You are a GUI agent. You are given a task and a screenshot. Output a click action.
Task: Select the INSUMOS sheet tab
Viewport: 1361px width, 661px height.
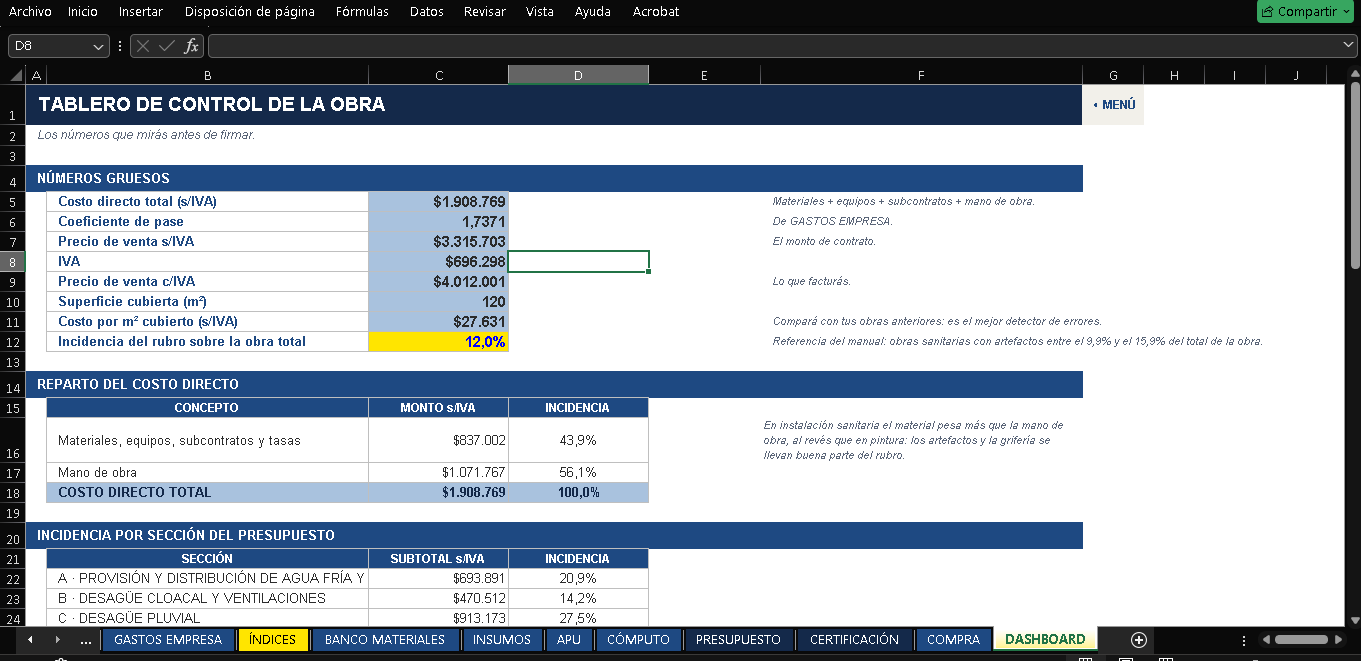click(502, 640)
